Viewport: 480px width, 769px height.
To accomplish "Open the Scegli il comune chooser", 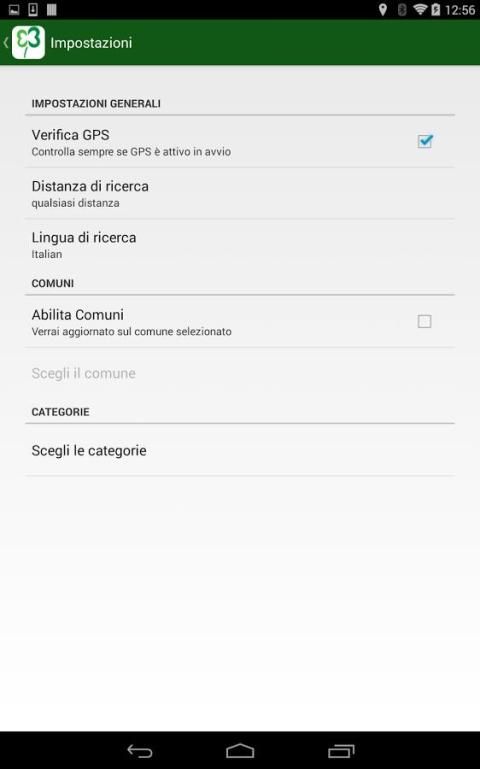I will [x=240, y=373].
